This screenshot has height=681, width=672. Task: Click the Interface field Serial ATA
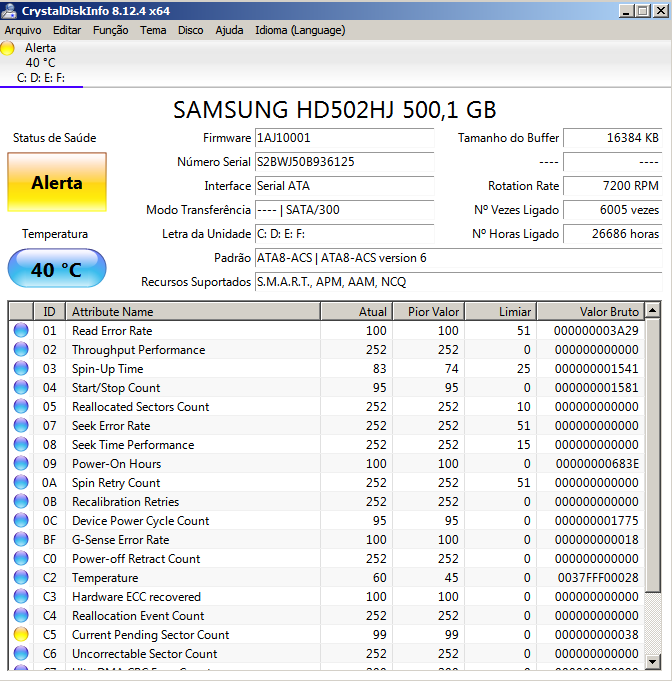(x=344, y=186)
